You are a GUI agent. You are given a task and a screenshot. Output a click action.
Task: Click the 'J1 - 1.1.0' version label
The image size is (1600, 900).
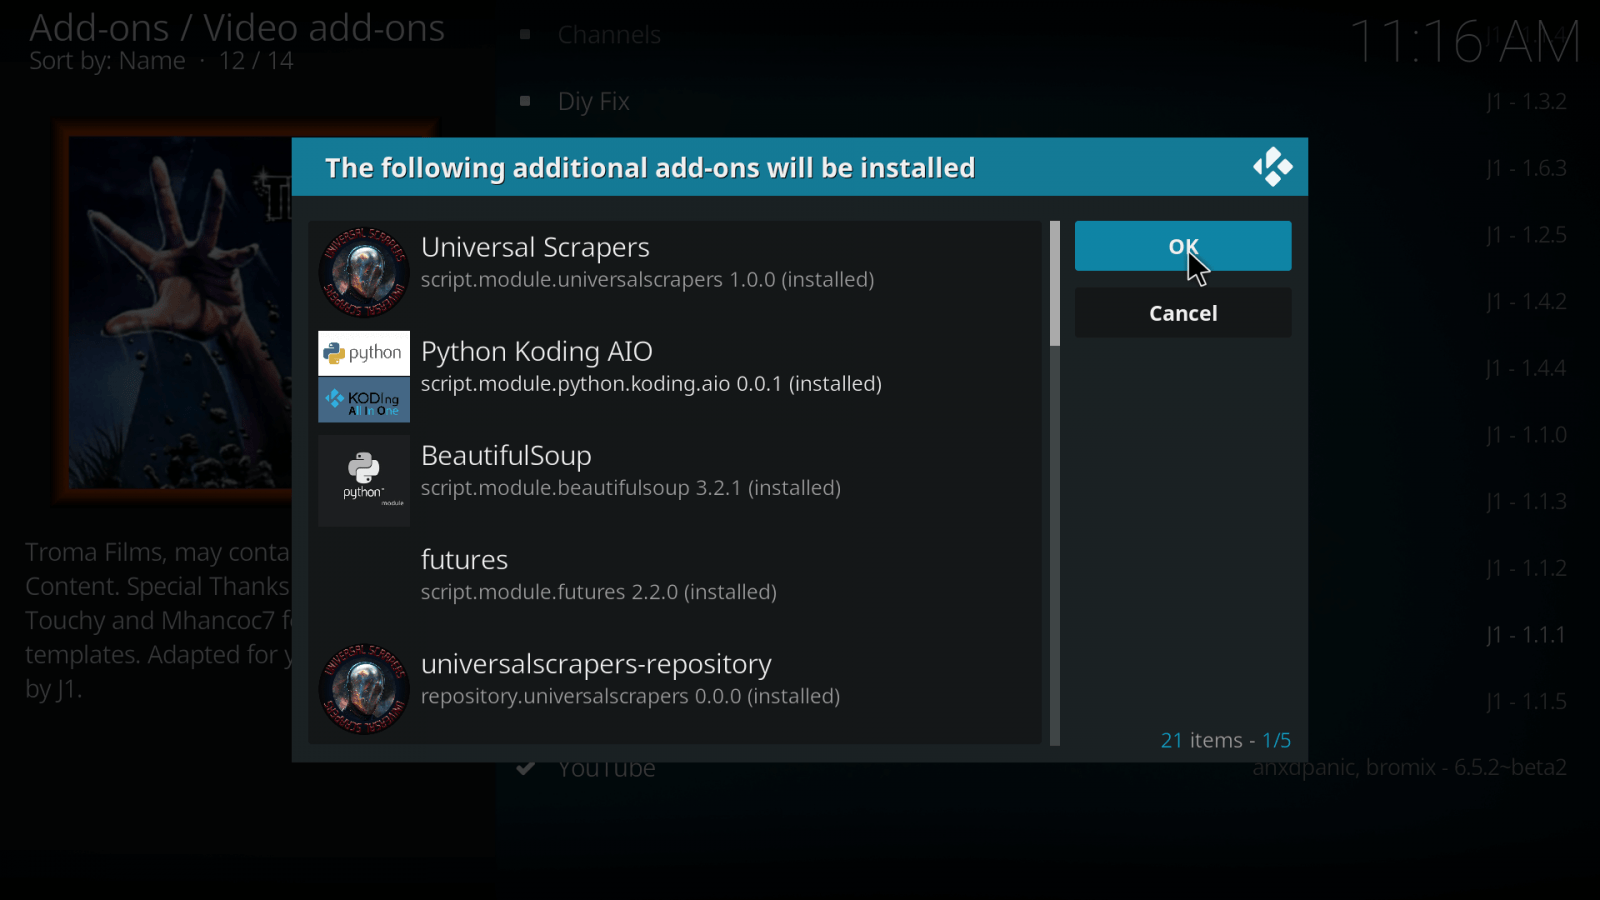[x=1526, y=435]
